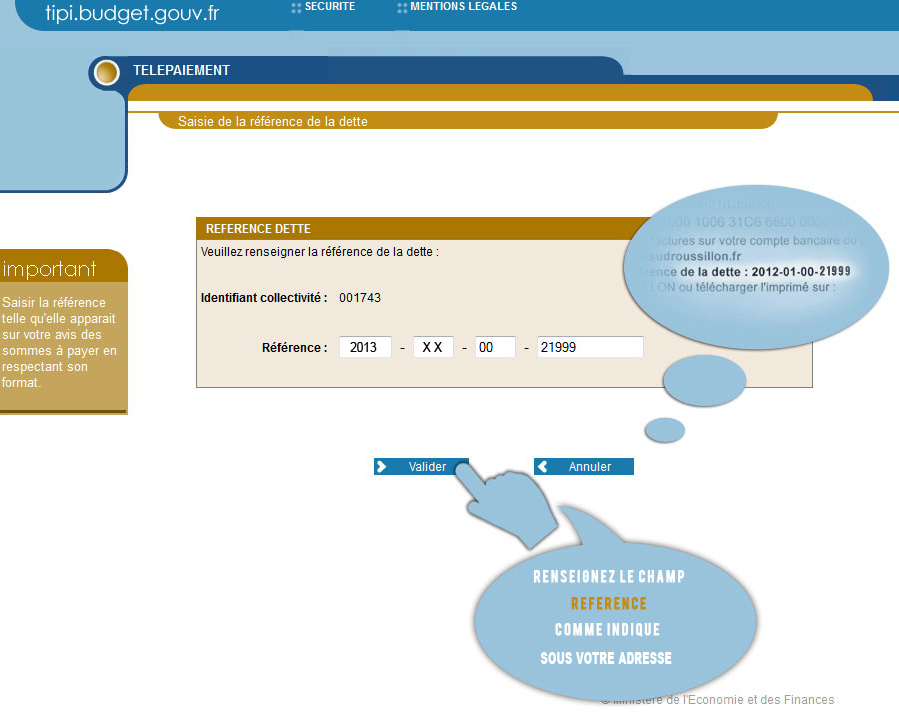Image resolution: width=899 pixels, height=720 pixels.
Task: Go to the tipi.budget.gouv.fr home logo
Action: pyautogui.click(x=132, y=14)
